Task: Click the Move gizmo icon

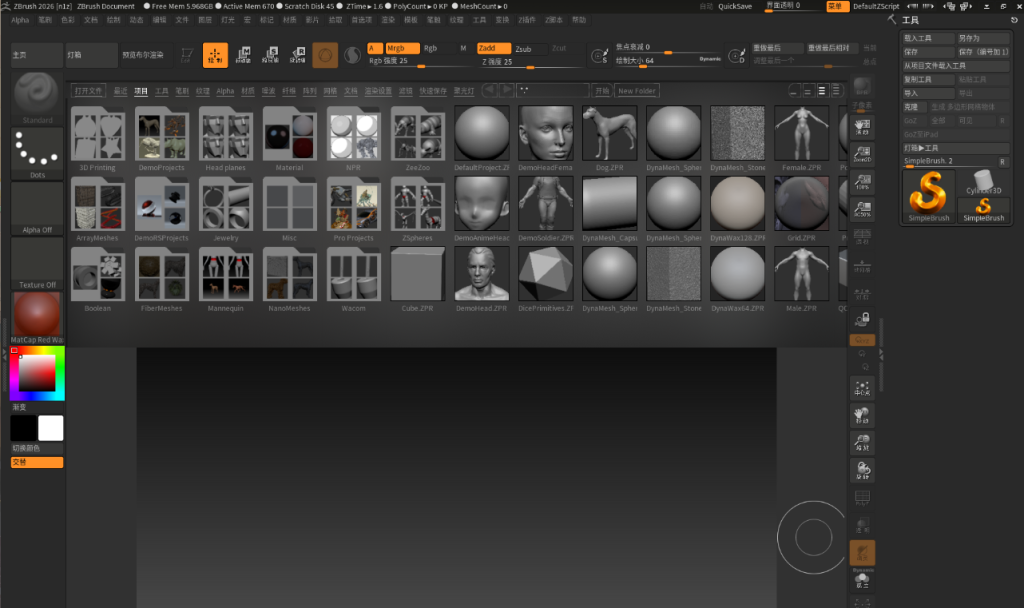Action: (x=243, y=56)
